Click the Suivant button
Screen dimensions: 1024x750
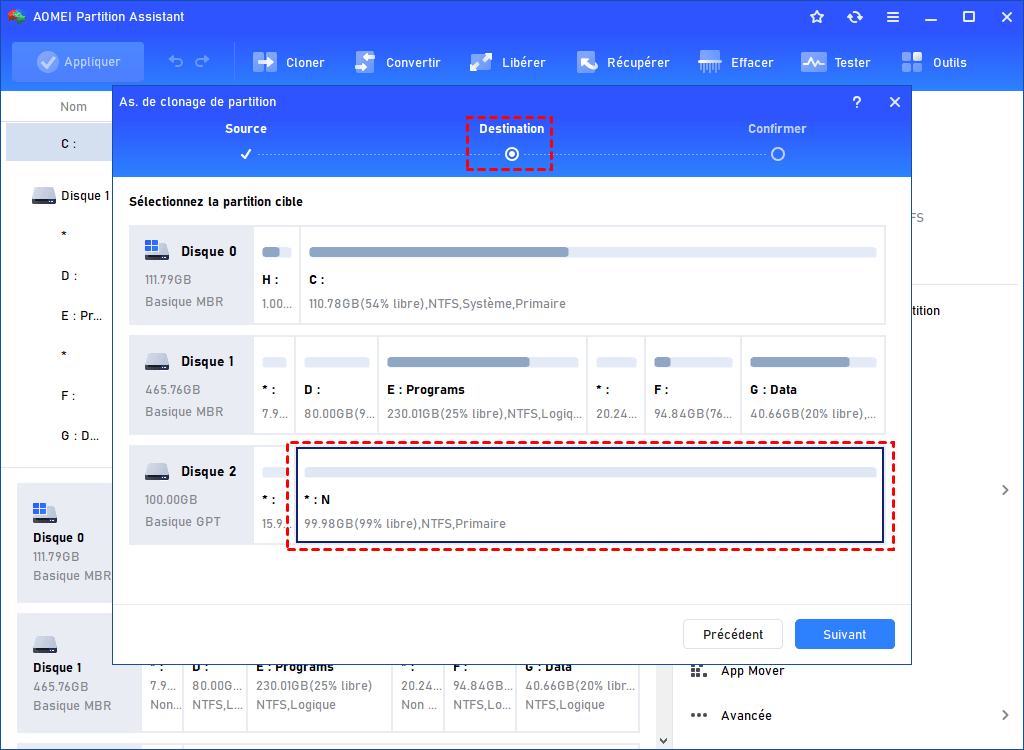point(844,634)
